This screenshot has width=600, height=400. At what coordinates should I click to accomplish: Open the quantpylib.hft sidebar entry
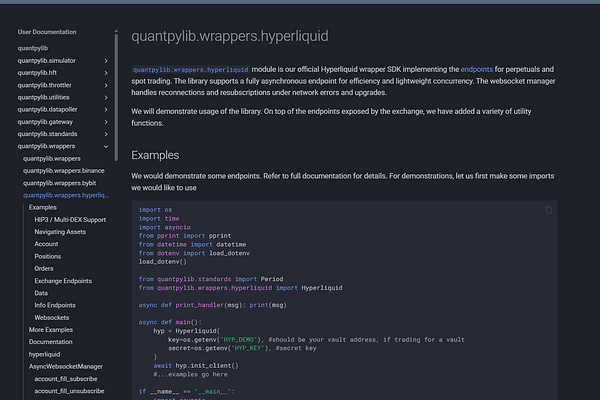37,73
